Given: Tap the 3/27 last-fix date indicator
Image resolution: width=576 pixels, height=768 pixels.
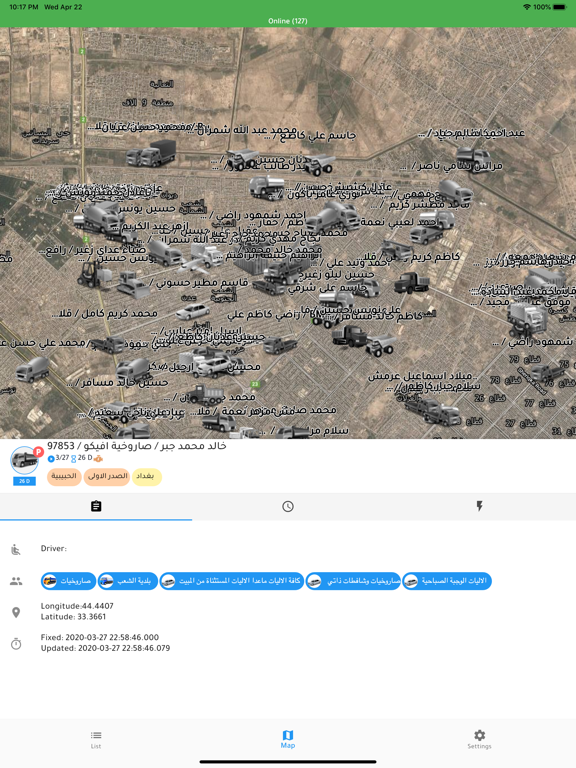Looking at the screenshot, I should coord(59,458).
